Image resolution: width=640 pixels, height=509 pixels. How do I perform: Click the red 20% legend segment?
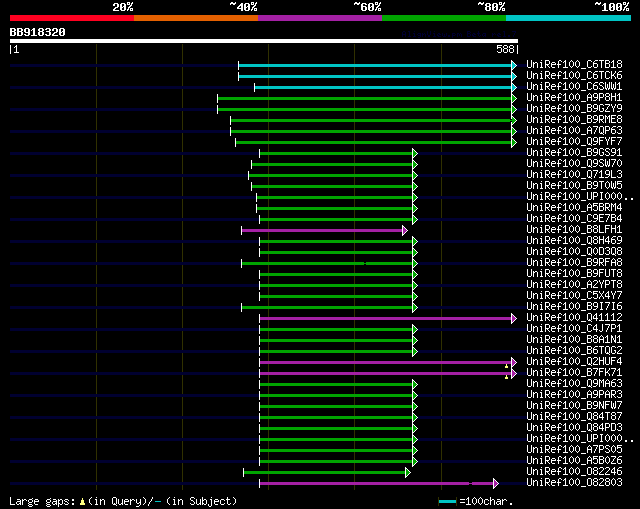point(72,18)
